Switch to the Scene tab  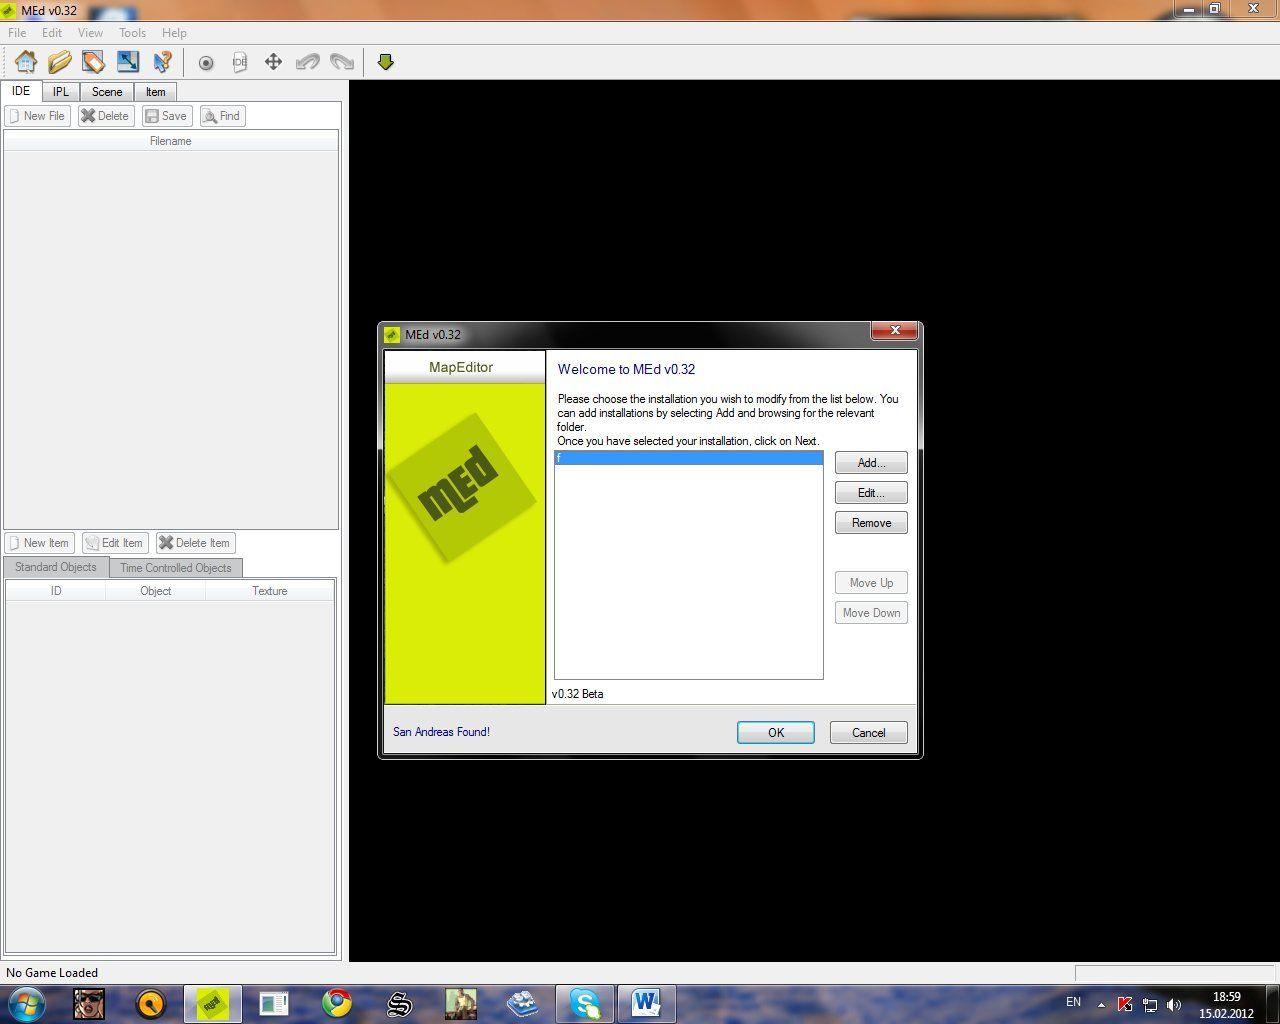coord(107,92)
